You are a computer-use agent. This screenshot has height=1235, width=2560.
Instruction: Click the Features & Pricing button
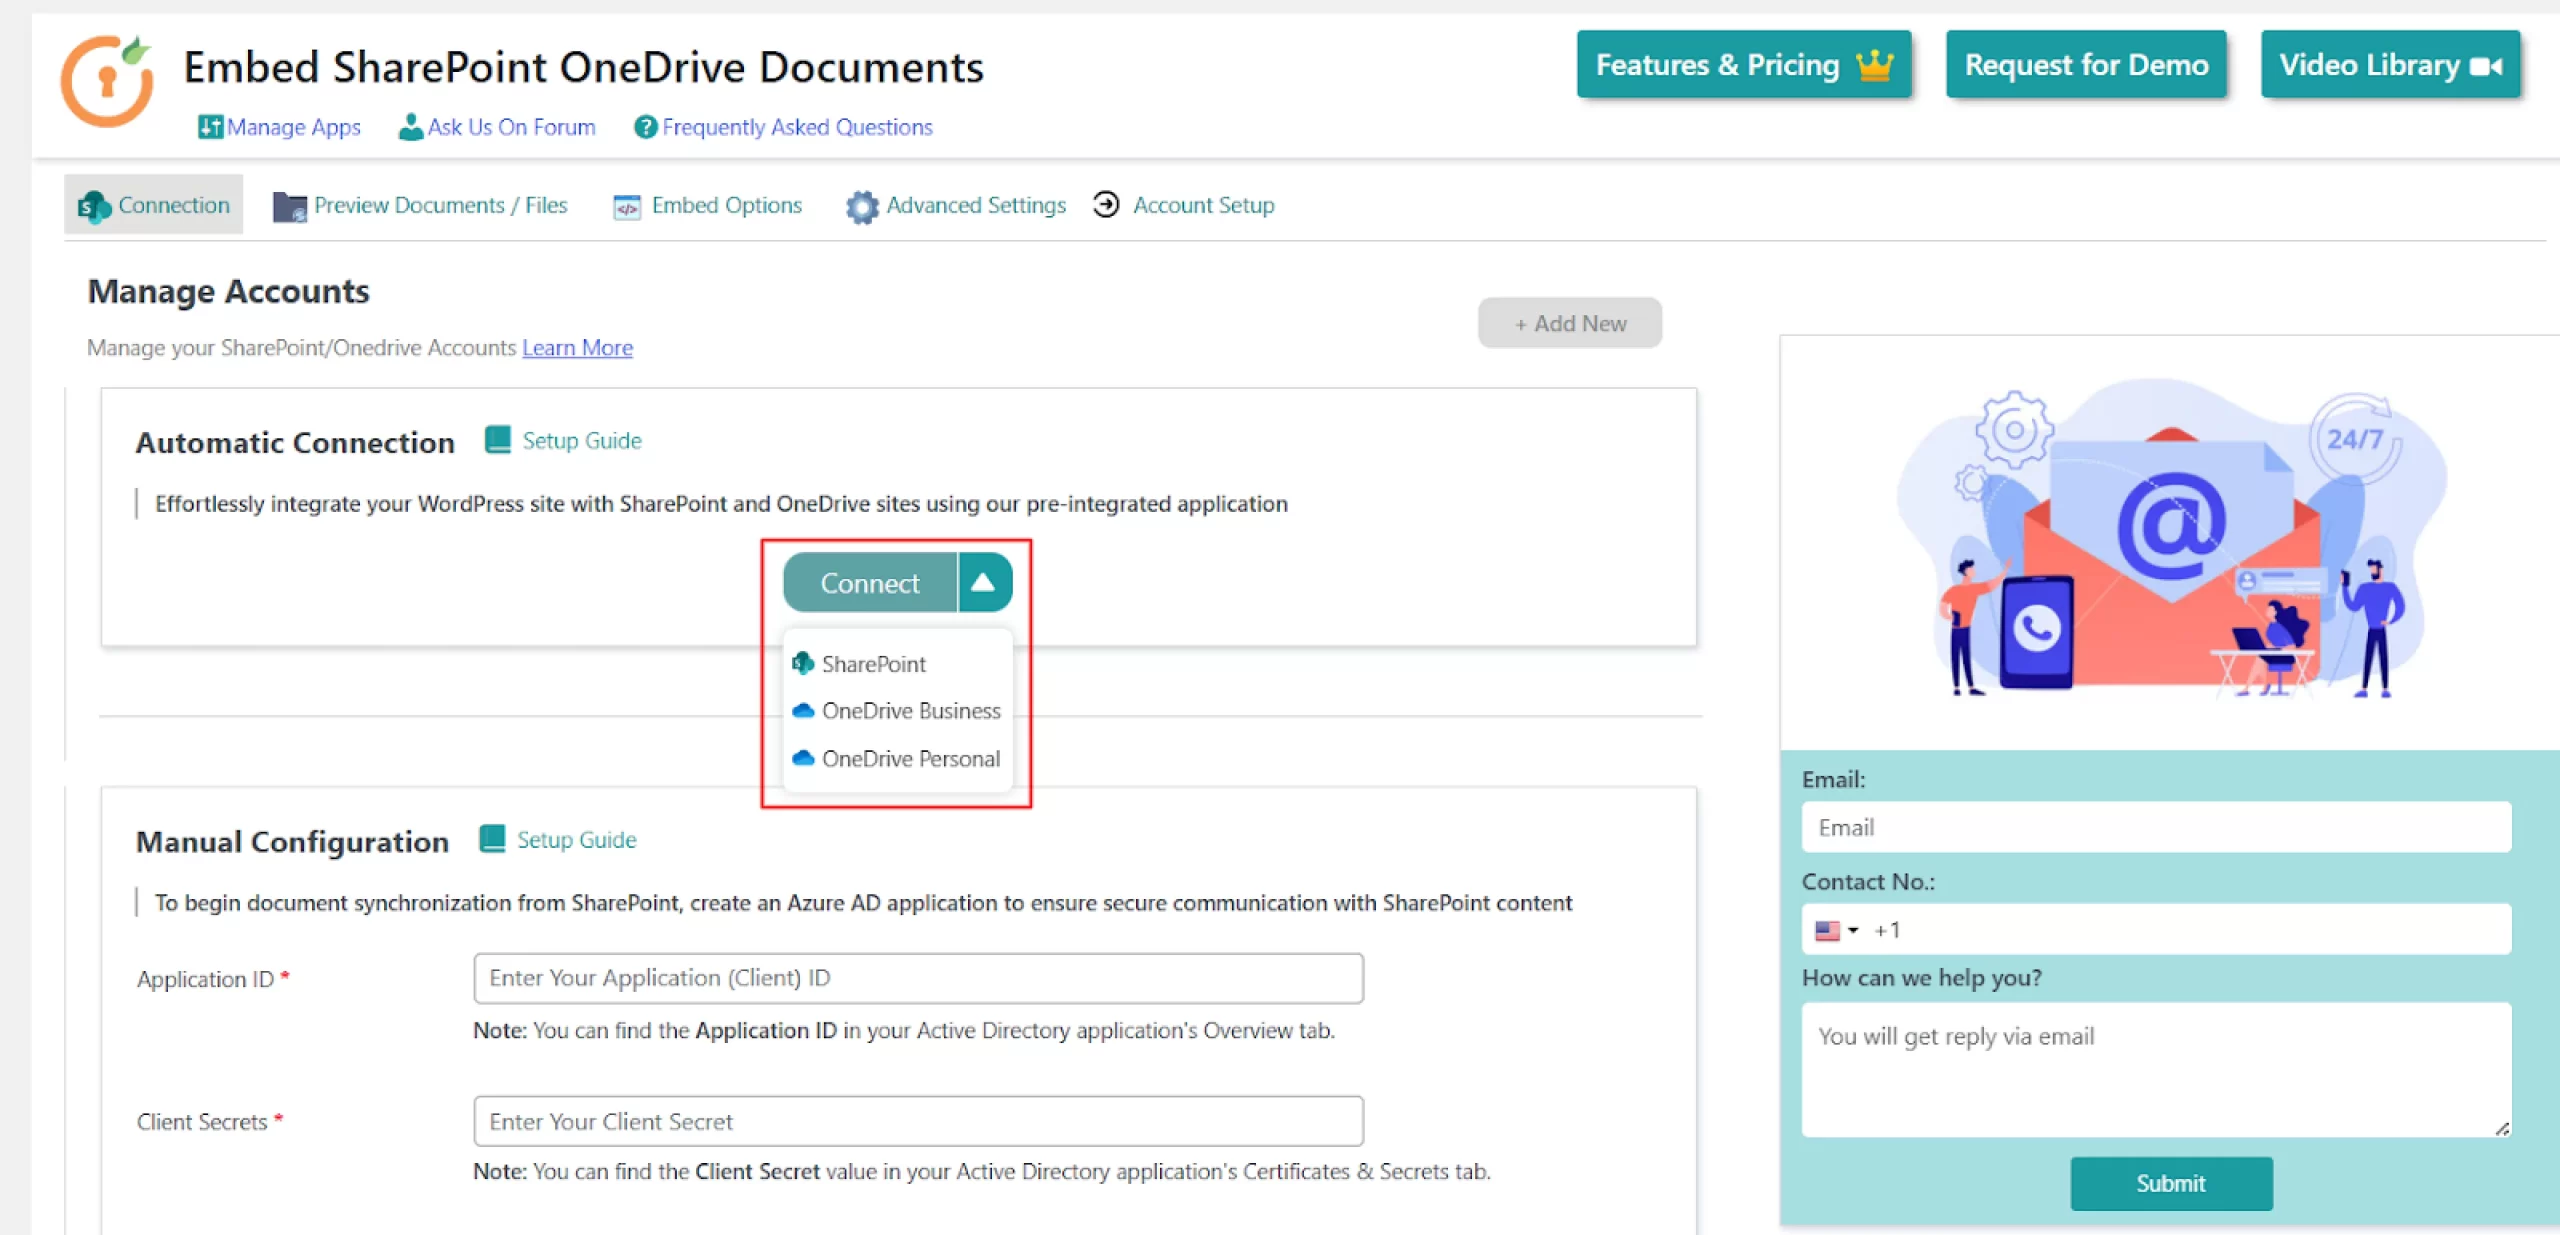[1744, 64]
